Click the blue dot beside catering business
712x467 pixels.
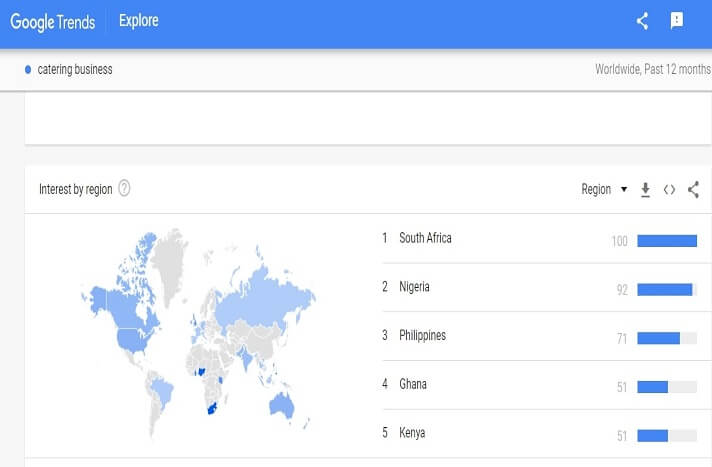(x=28, y=70)
